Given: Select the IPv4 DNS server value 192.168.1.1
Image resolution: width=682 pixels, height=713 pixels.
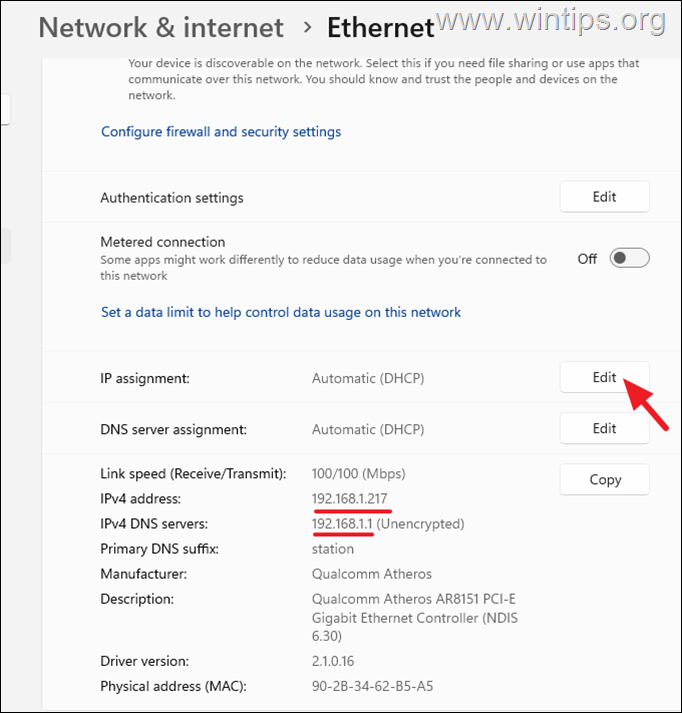Looking at the screenshot, I should 342,524.
